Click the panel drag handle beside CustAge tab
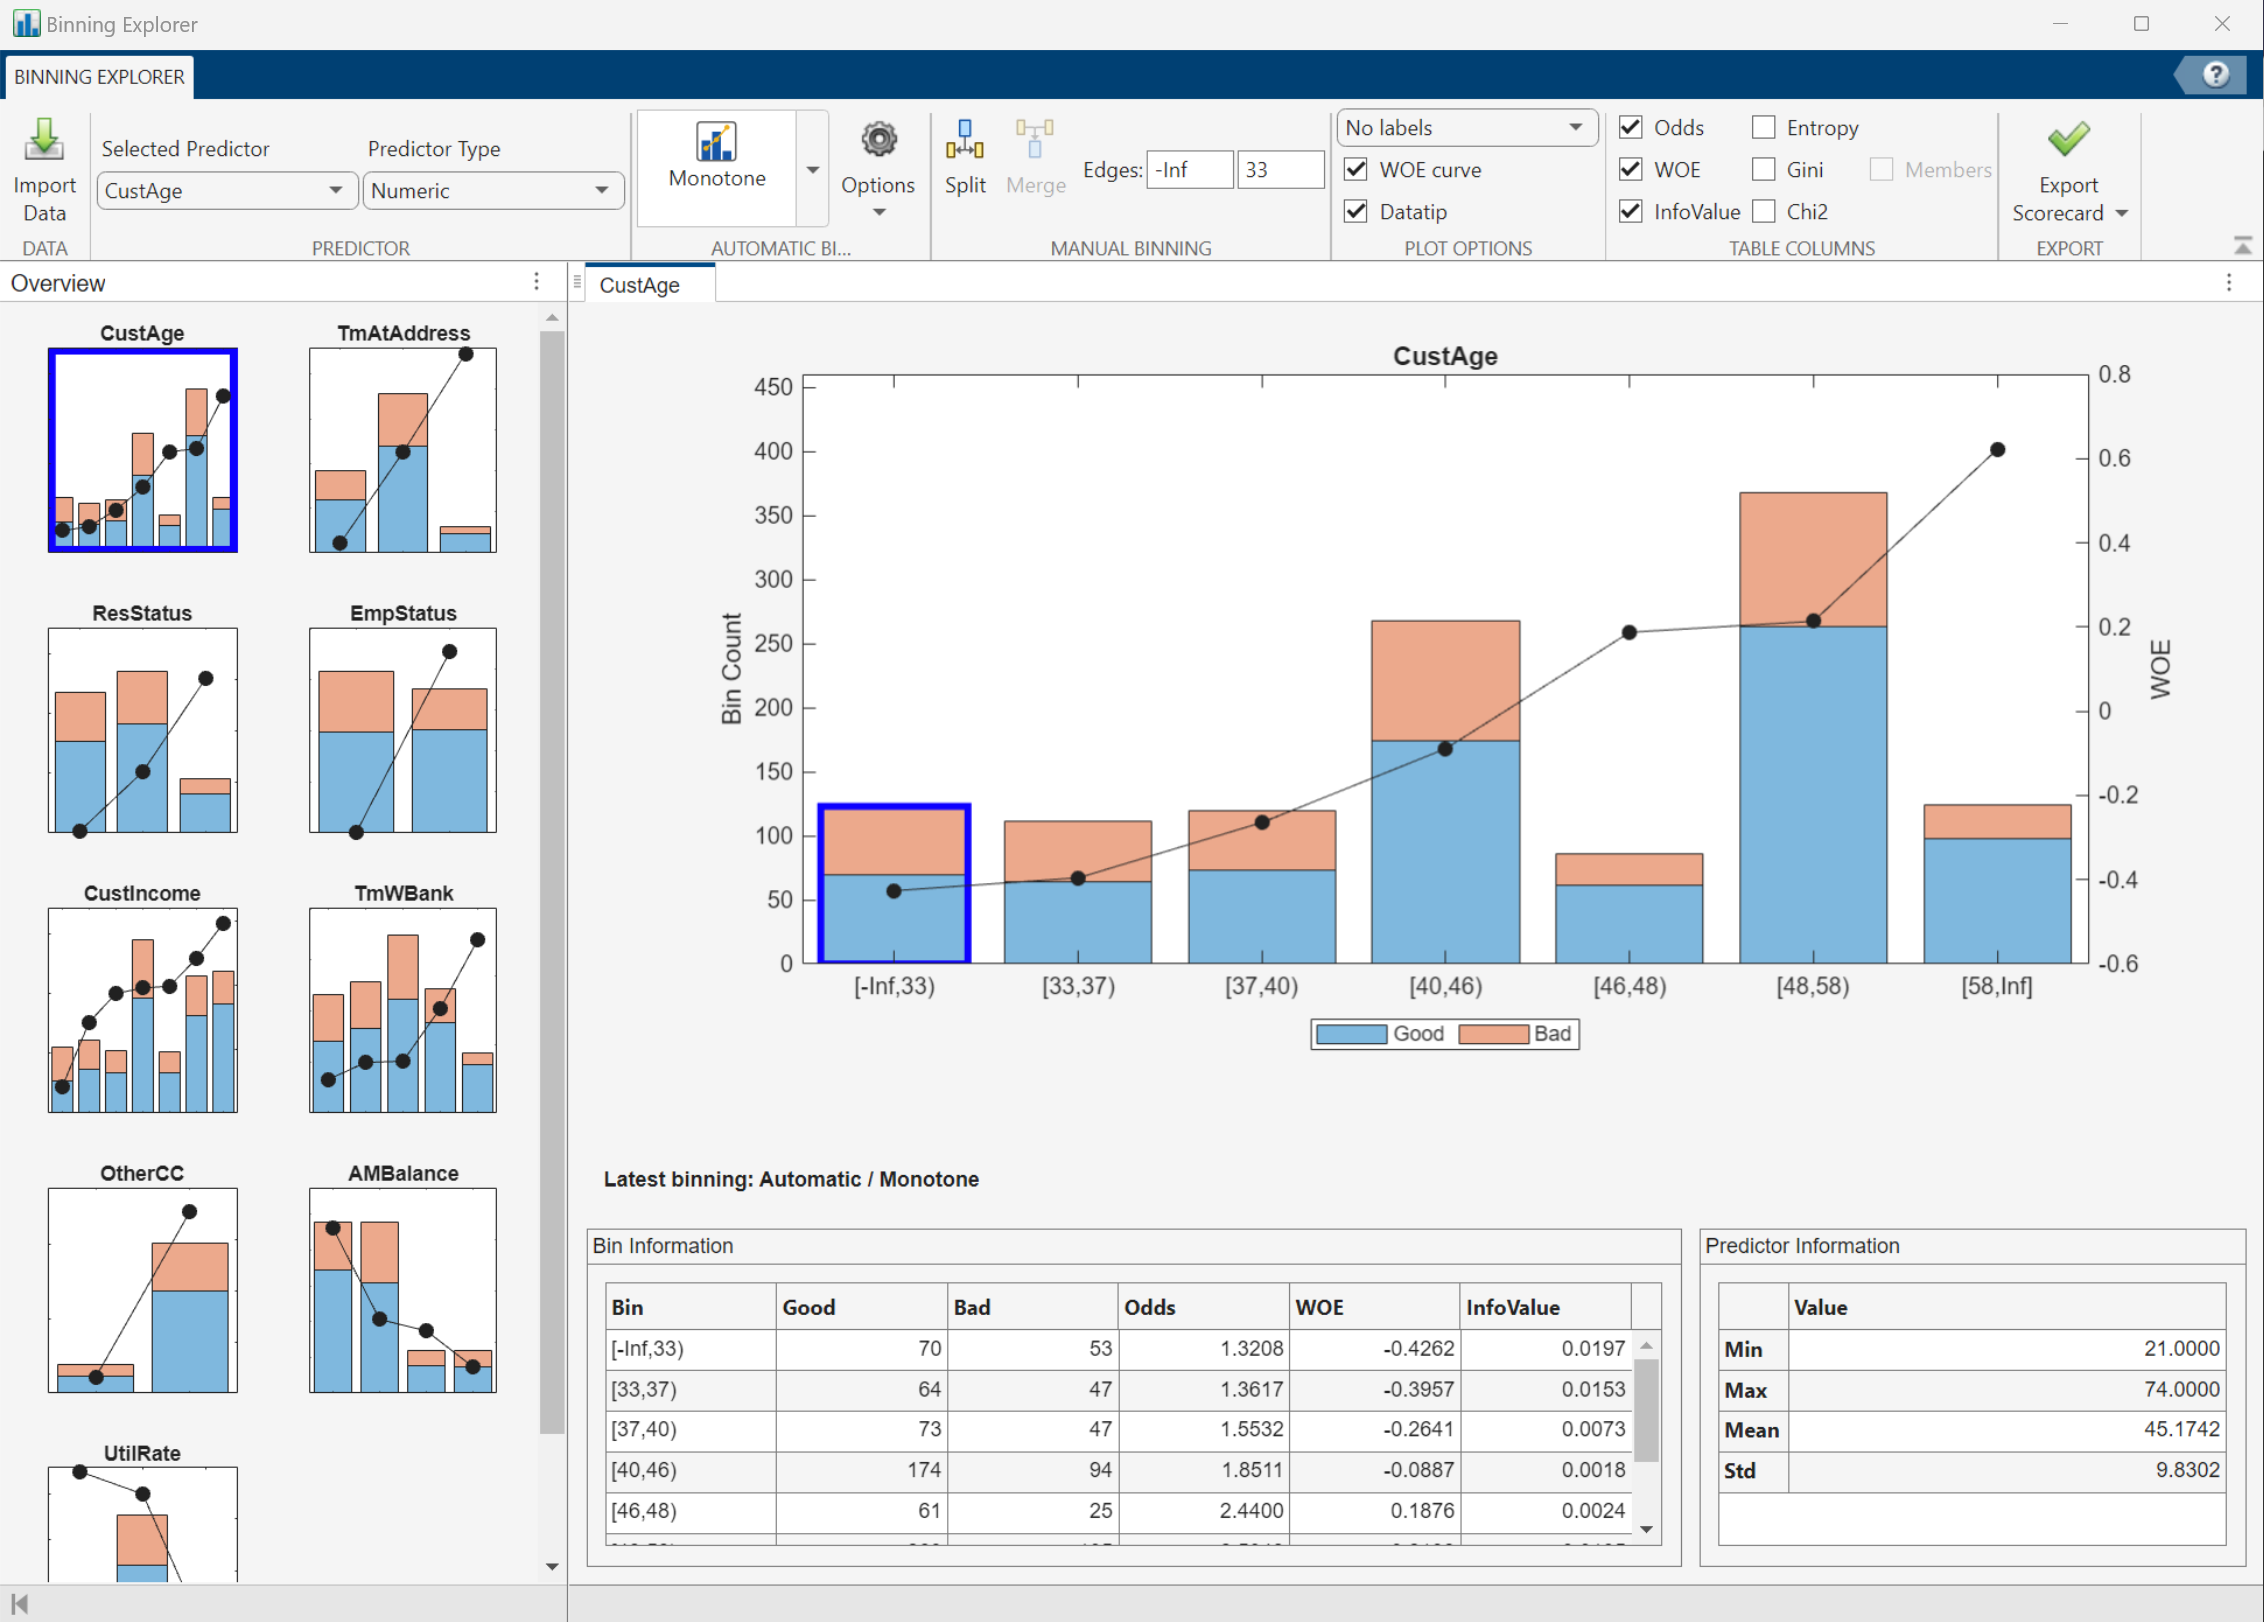 pyautogui.click(x=577, y=283)
